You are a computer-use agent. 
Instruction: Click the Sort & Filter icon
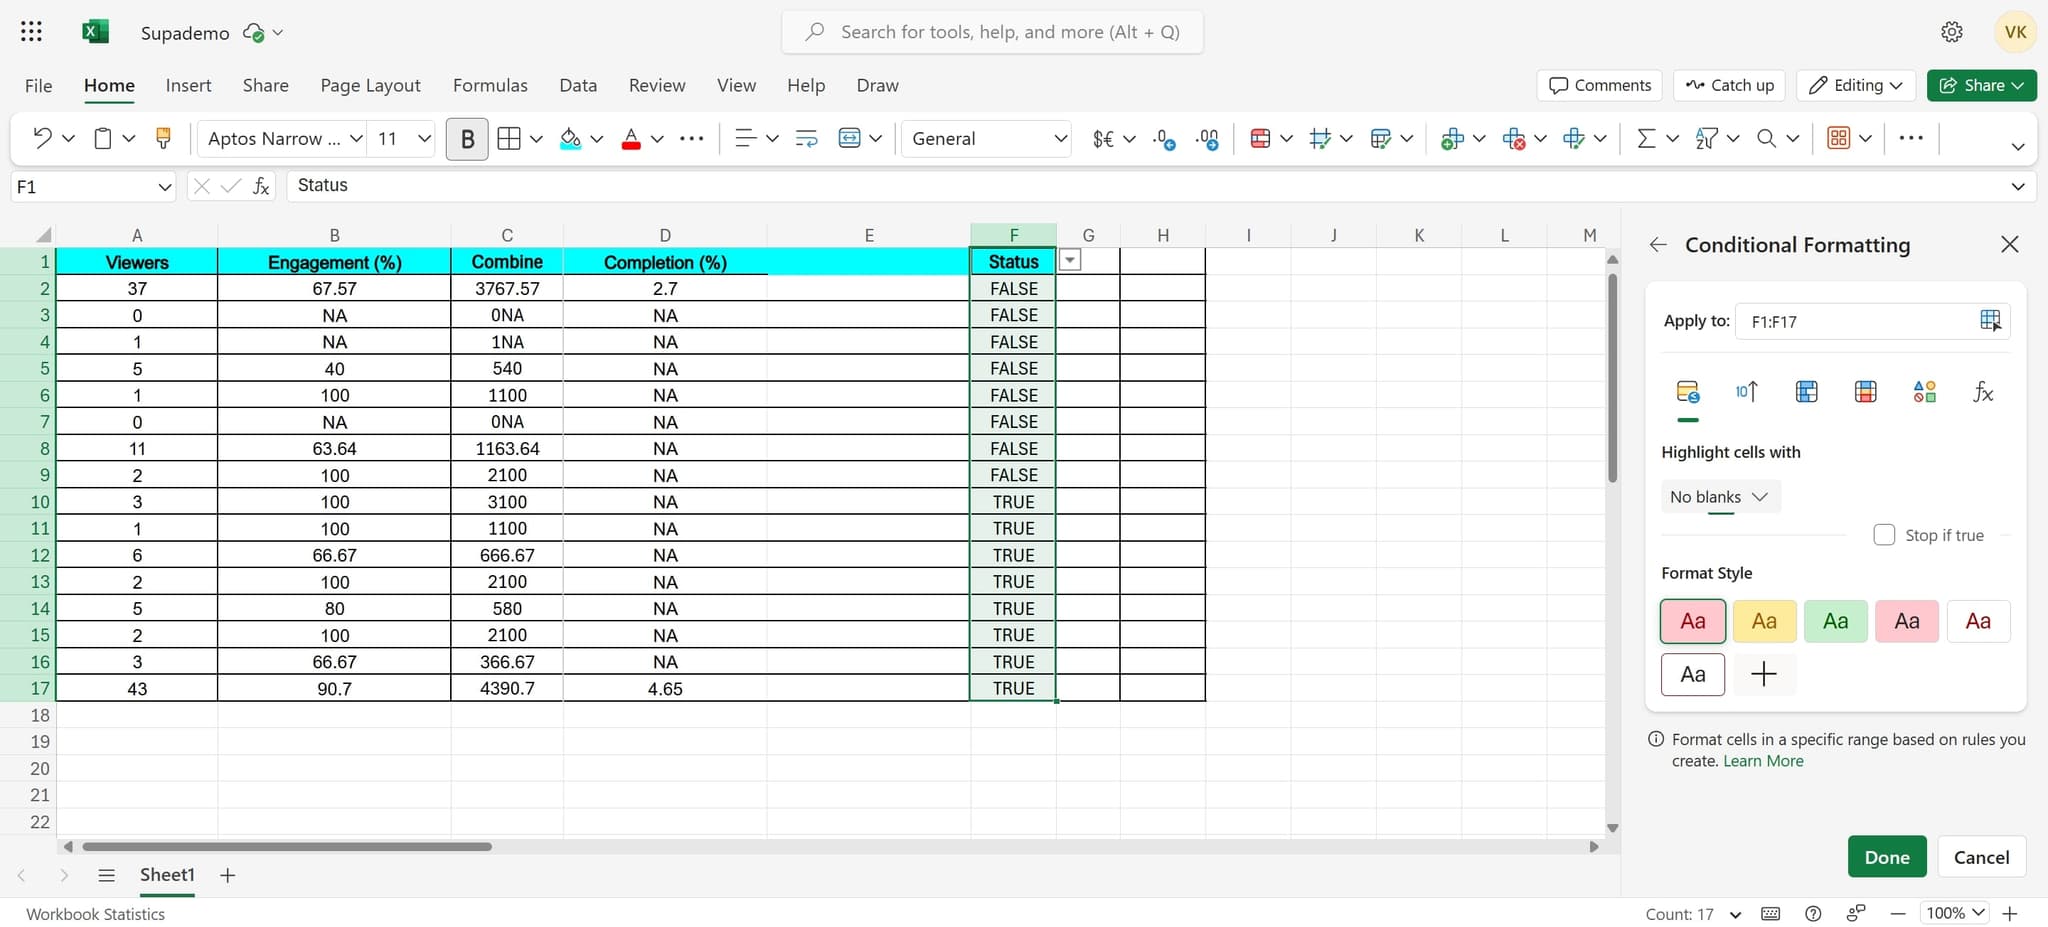tap(1707, 138)
